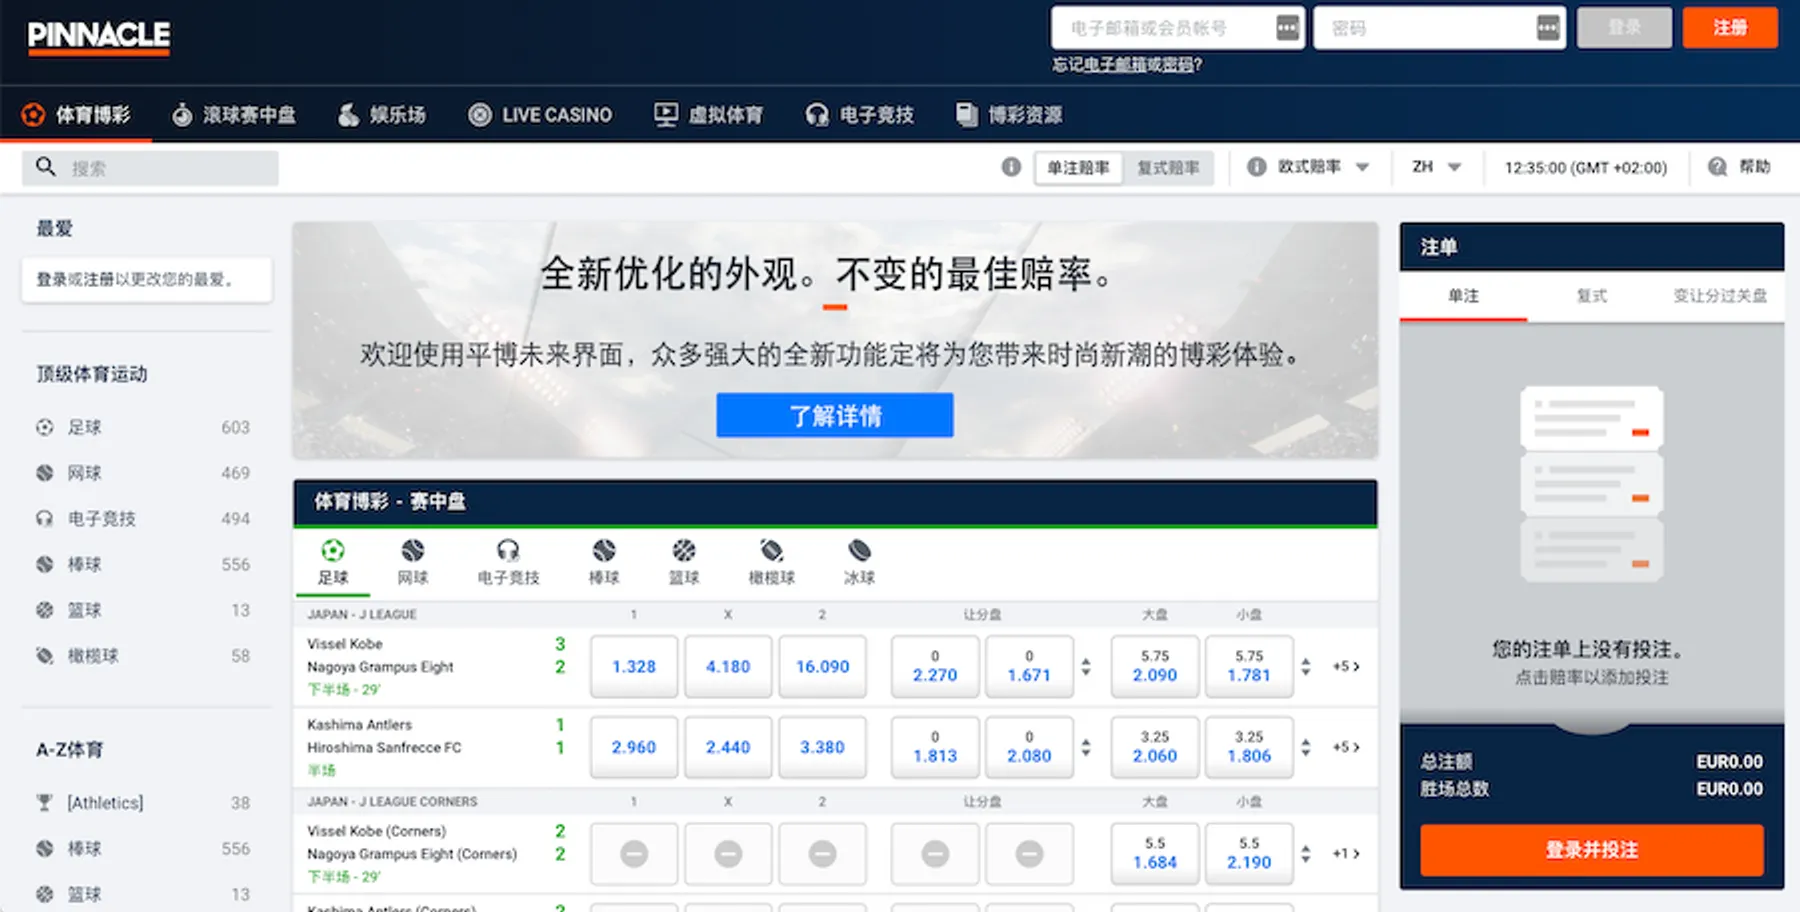Open 滚球赛中盘 live betting nav item
Image resolution: width=1800 pixels, height=912 pixels.
click(x=234, y=115)
